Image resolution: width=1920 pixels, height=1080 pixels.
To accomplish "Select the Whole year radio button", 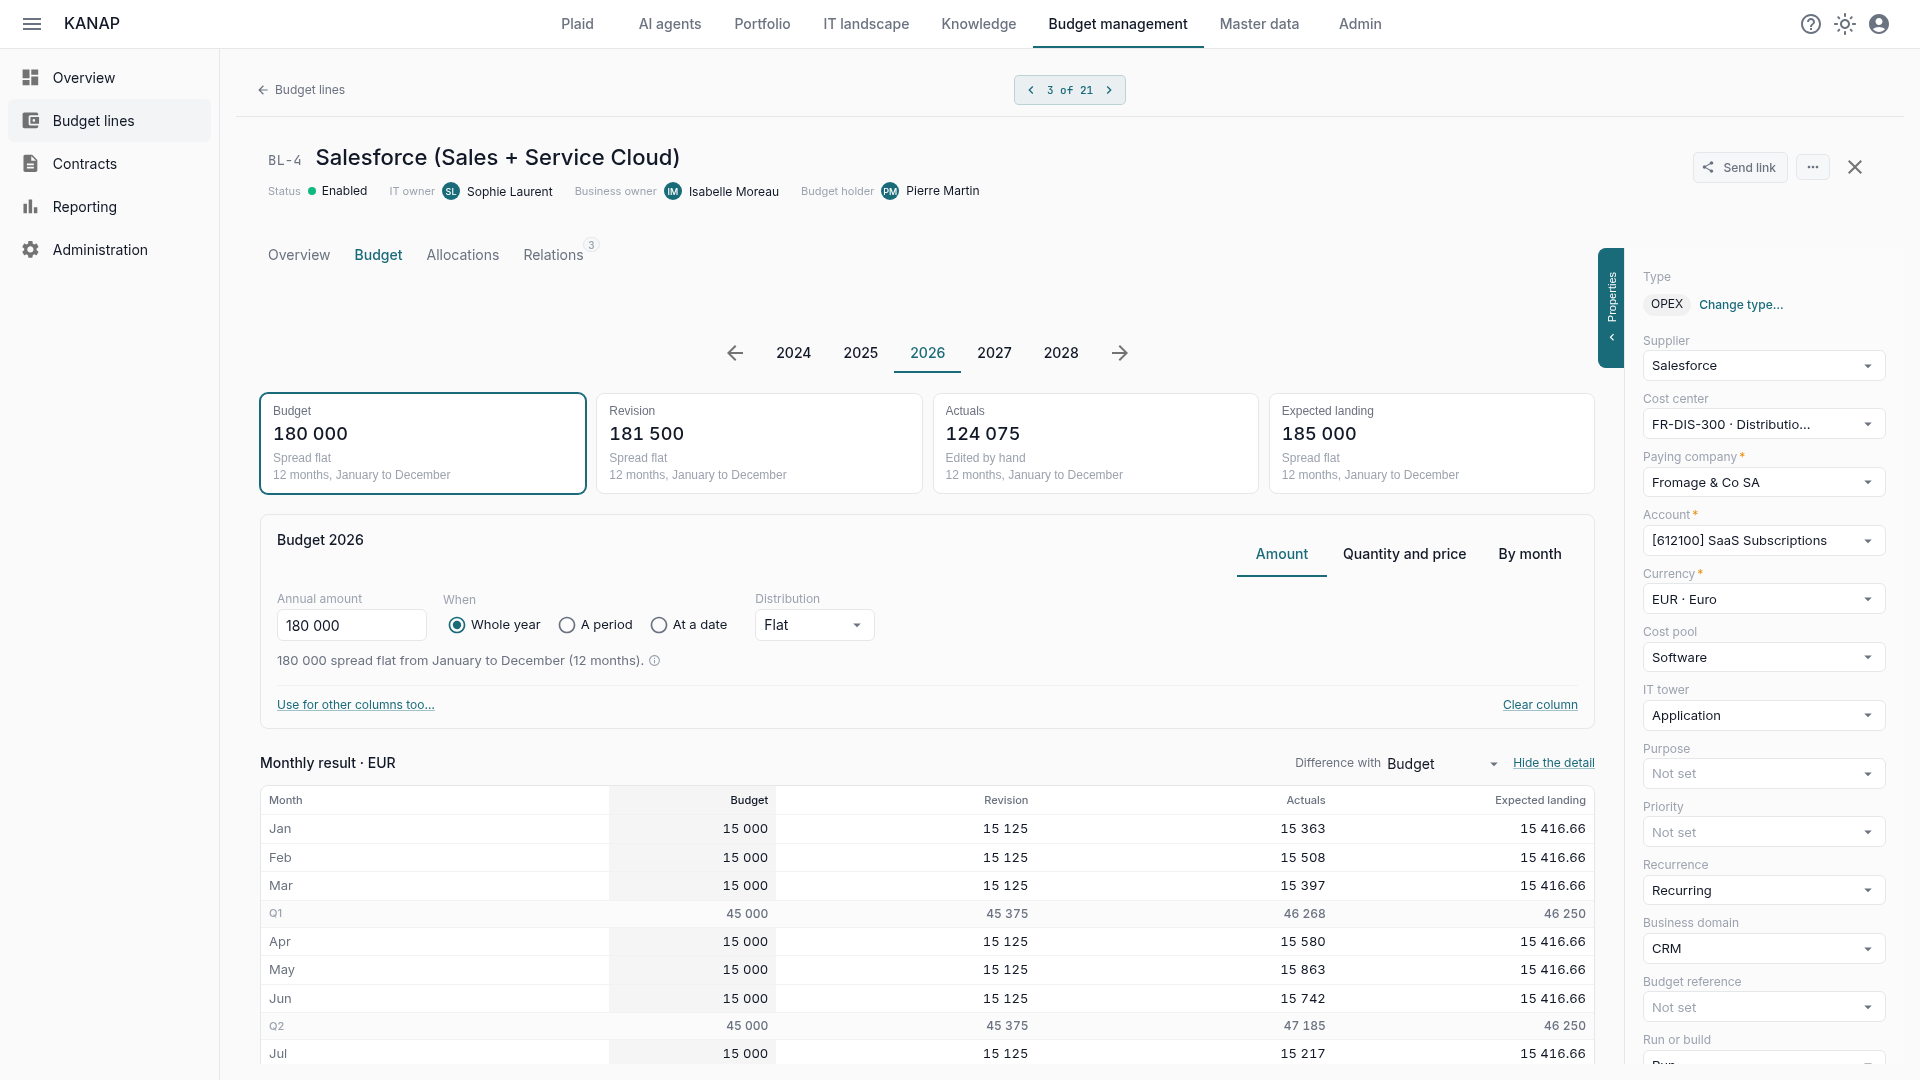I will [457, 625].
